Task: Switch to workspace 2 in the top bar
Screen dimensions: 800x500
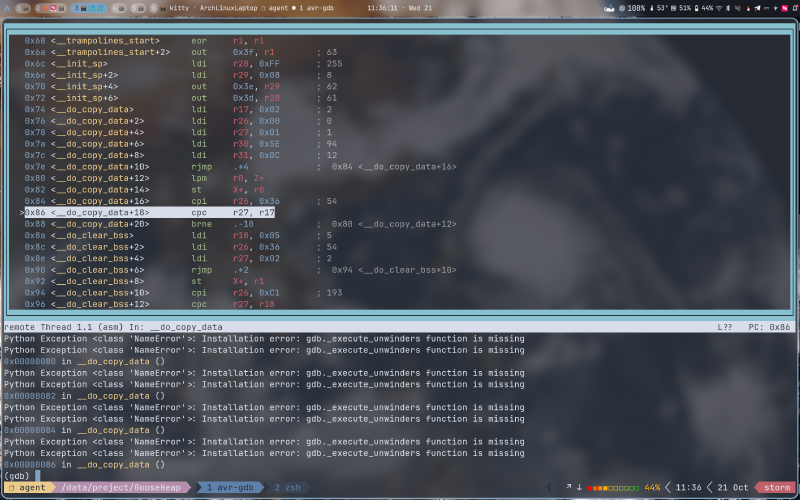Action: [51, 8]
